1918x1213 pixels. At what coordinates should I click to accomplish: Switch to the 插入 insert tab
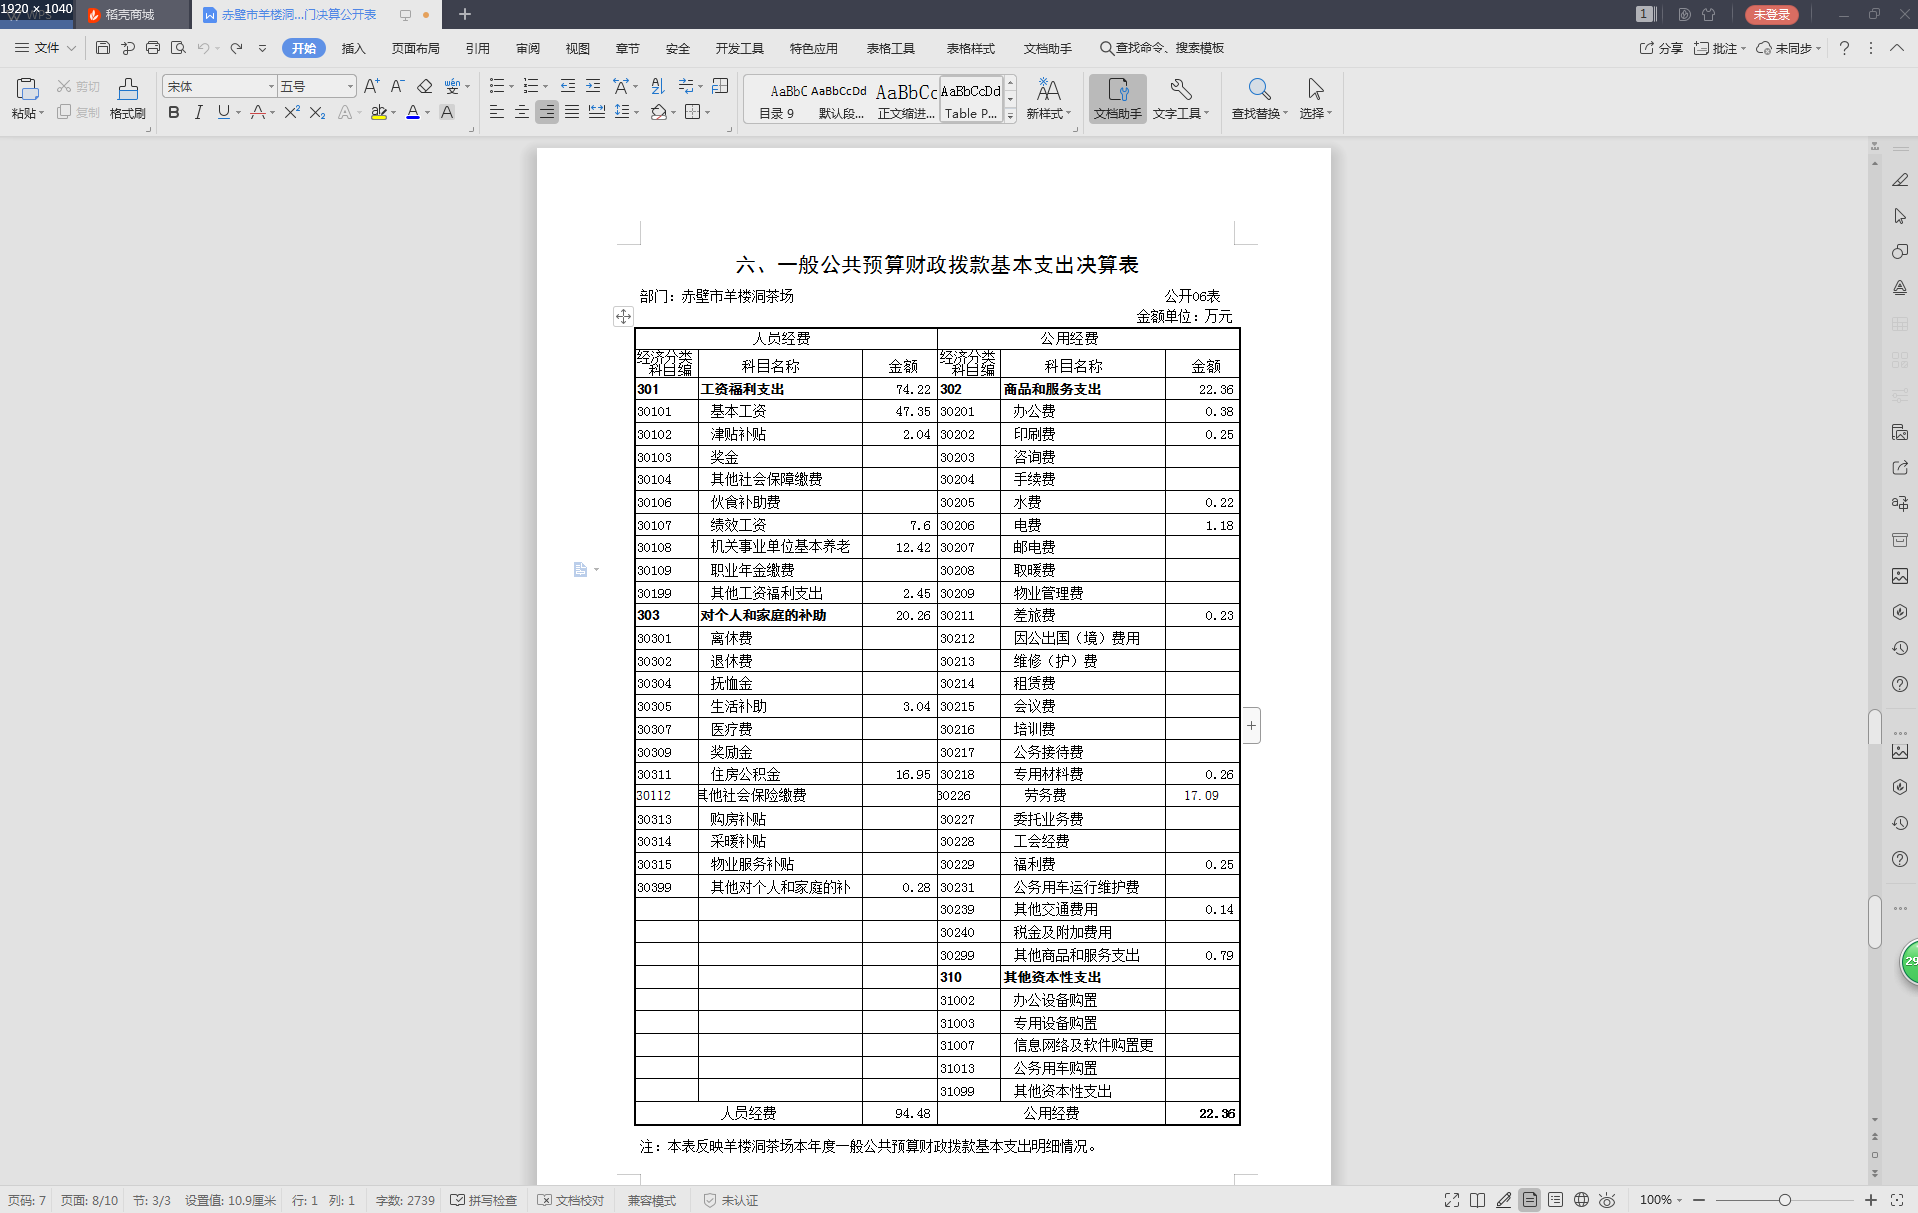pyautogui.click(x=353, y=48)
